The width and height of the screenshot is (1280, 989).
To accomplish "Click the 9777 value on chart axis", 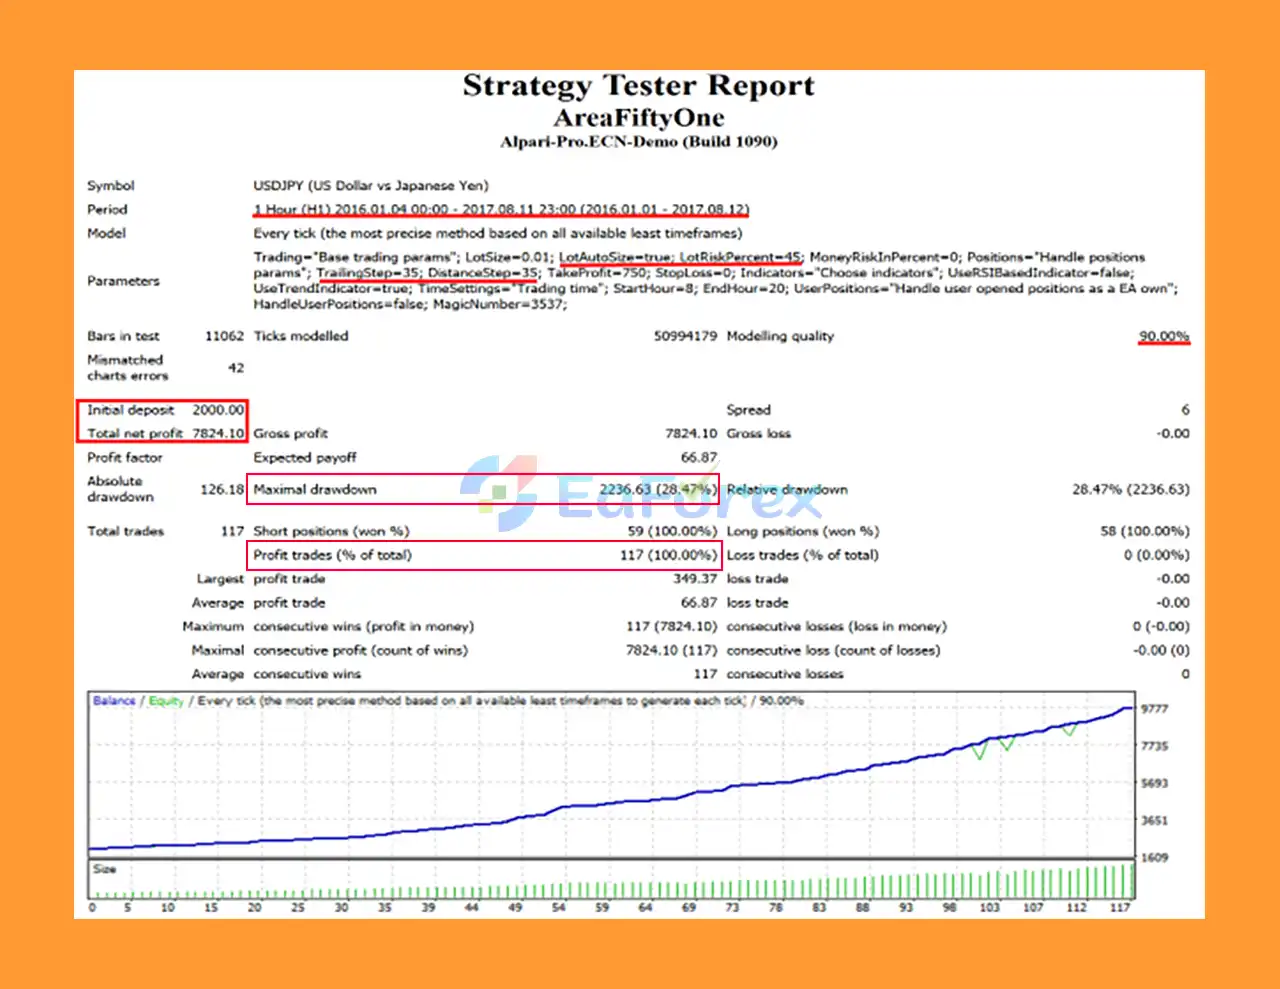I will [1154, 709].
